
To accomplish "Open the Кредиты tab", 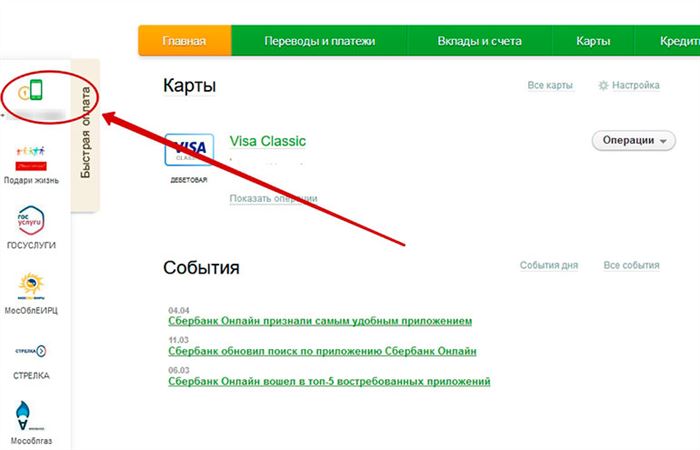I will tap(668, 41).
